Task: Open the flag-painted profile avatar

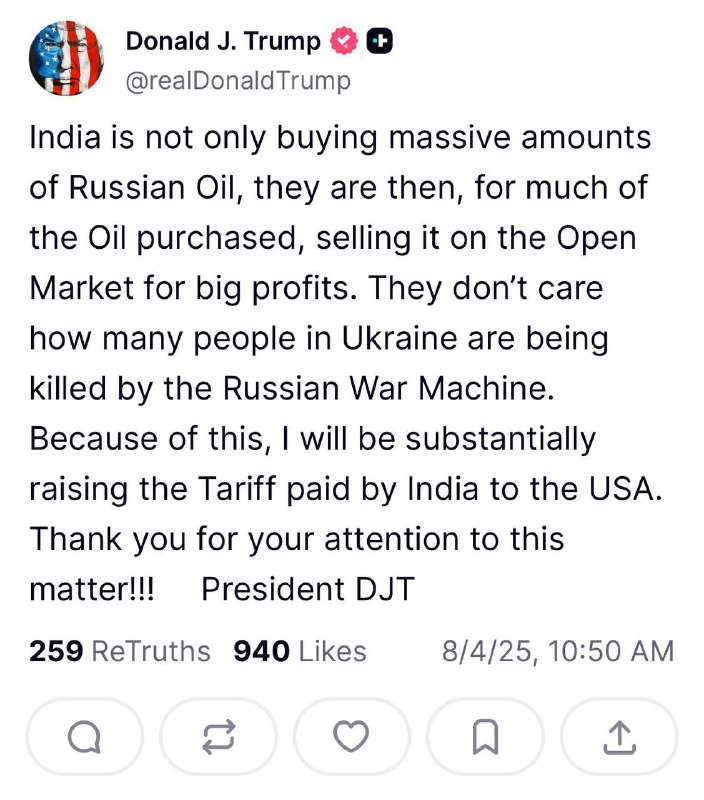Action: pos(66,58)
